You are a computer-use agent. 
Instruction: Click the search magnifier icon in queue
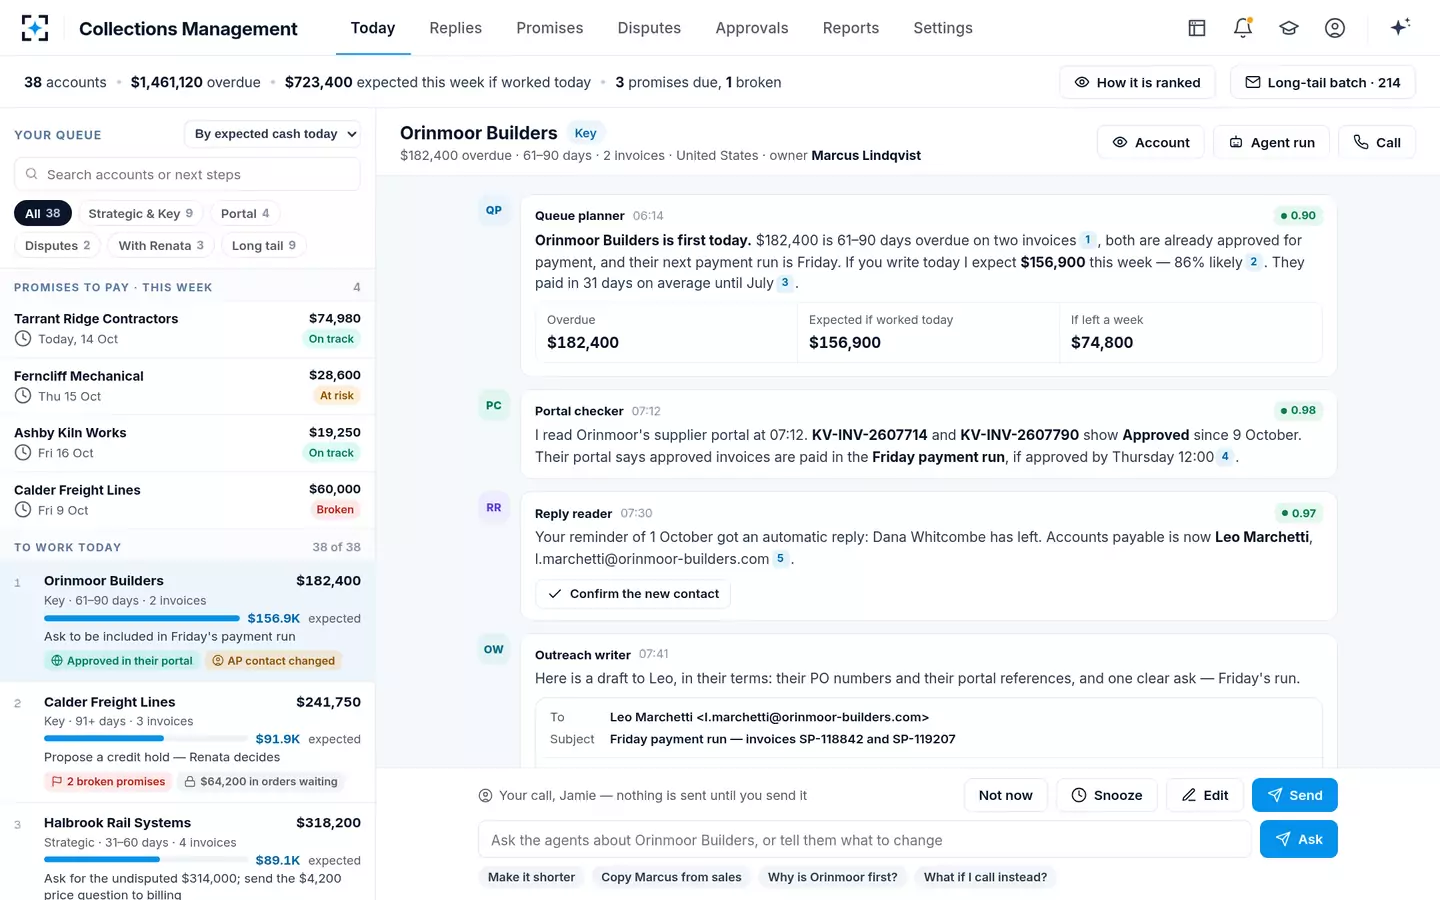(32, 174)
